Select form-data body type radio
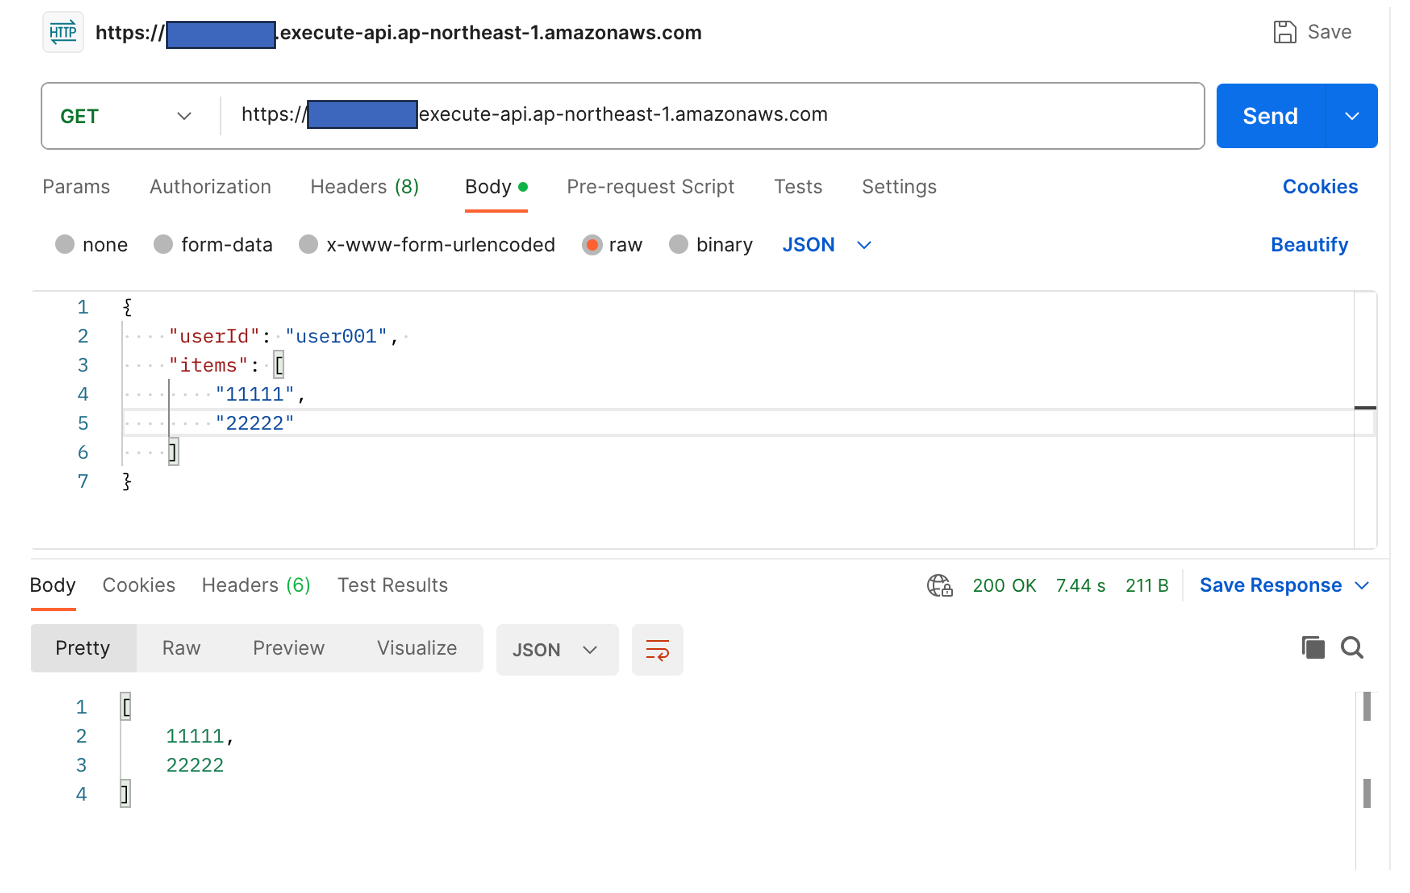Viewport: 1410px width, 893px height. tap(163, 245)
